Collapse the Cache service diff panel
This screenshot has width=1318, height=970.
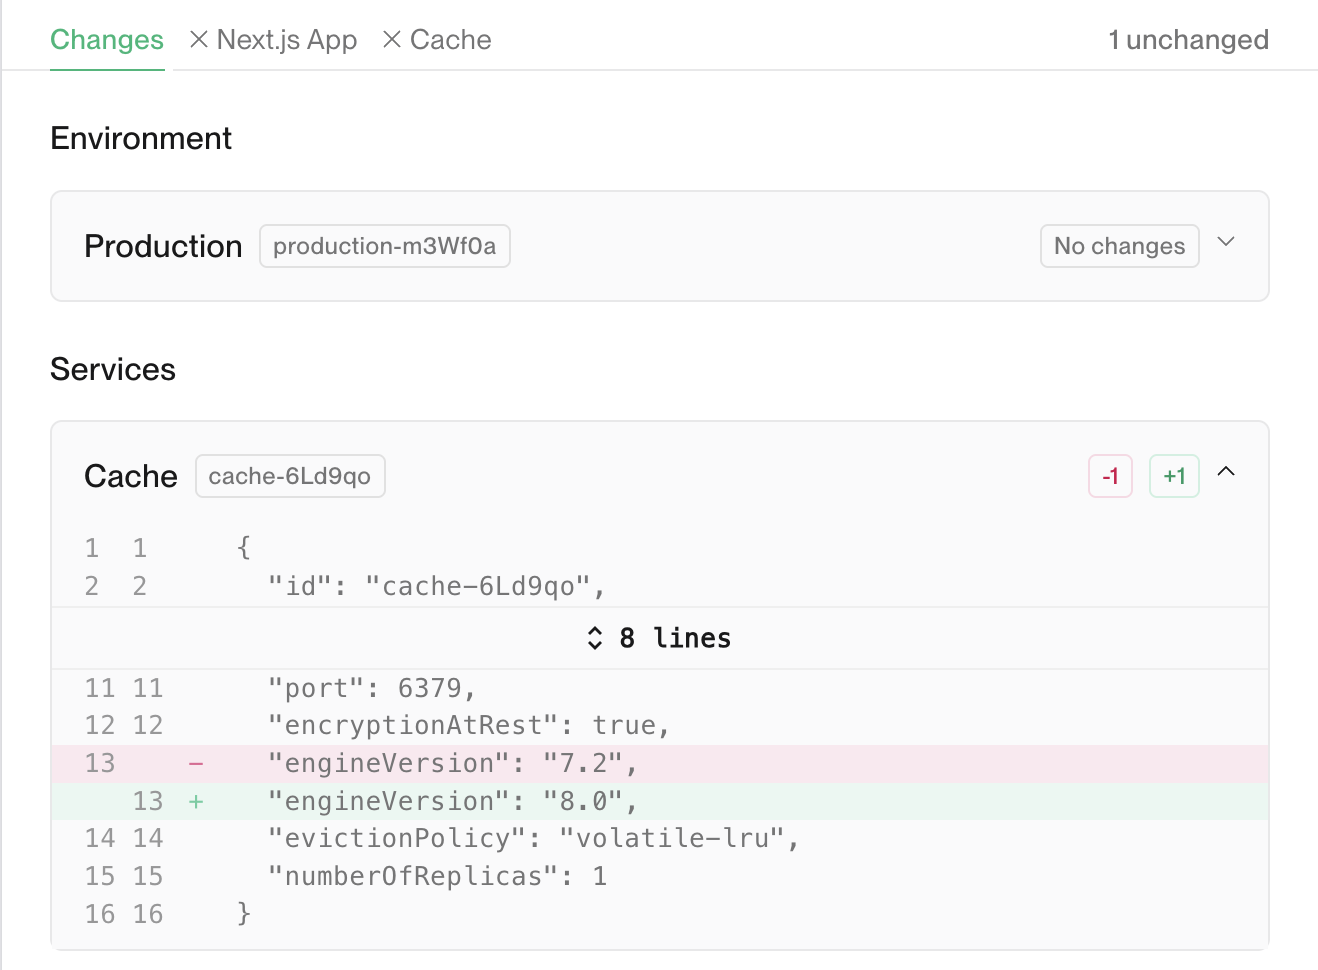(1226, 472)
